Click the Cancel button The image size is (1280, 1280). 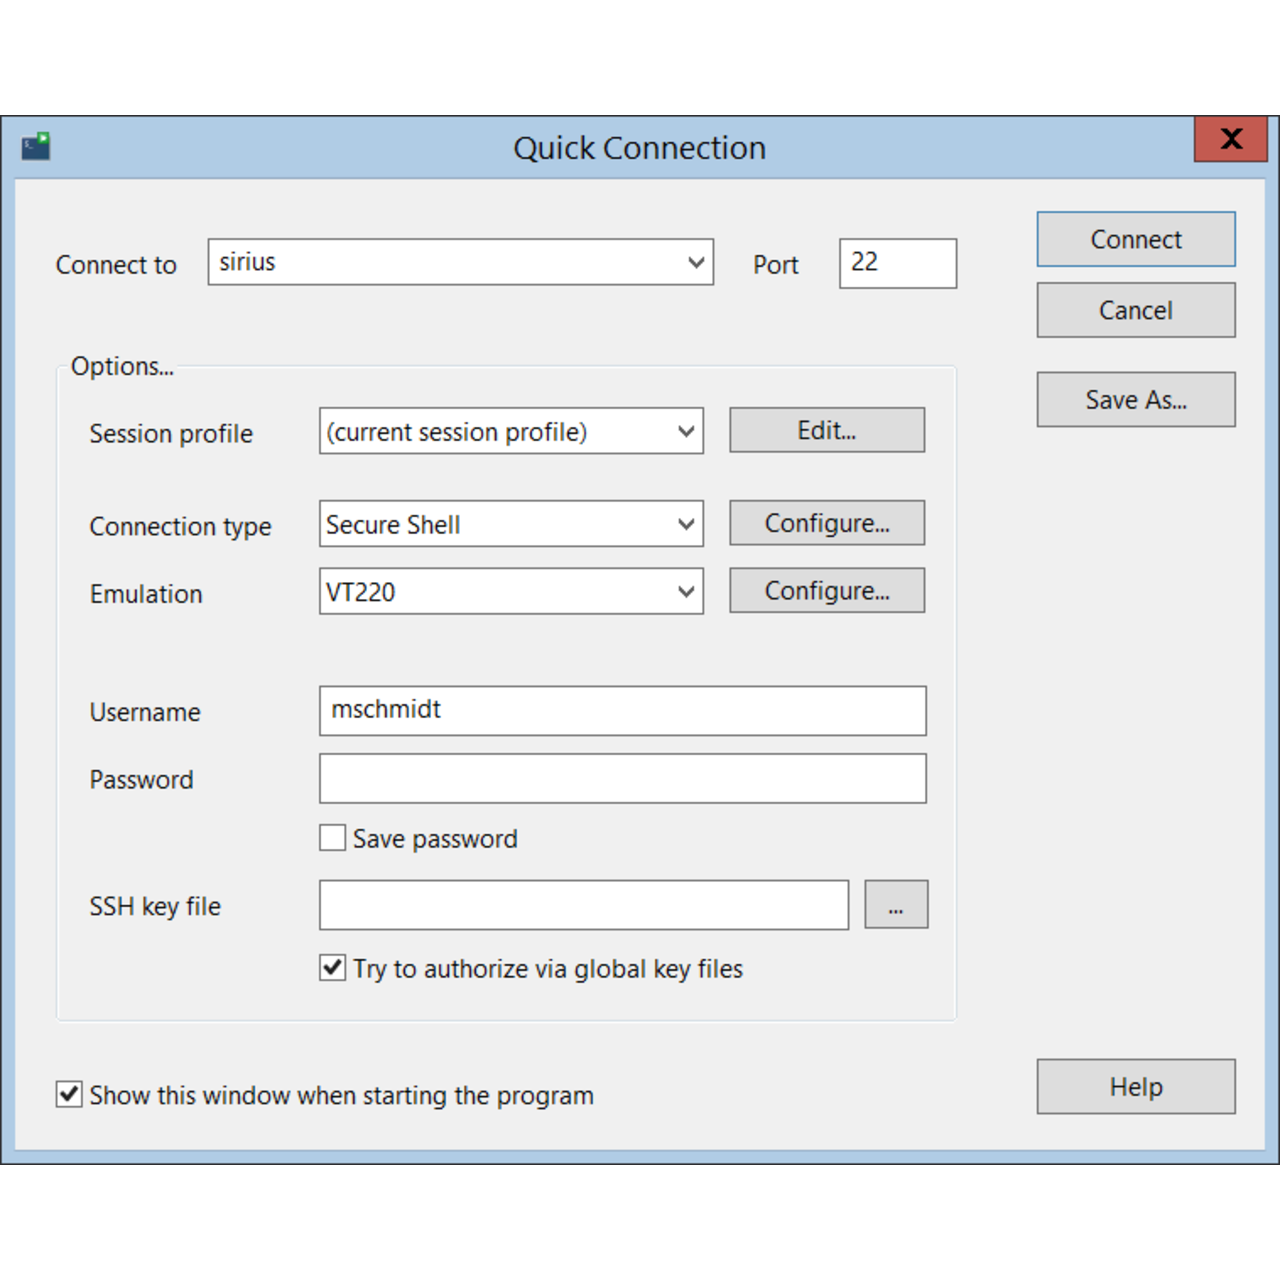pos(1135,310)
